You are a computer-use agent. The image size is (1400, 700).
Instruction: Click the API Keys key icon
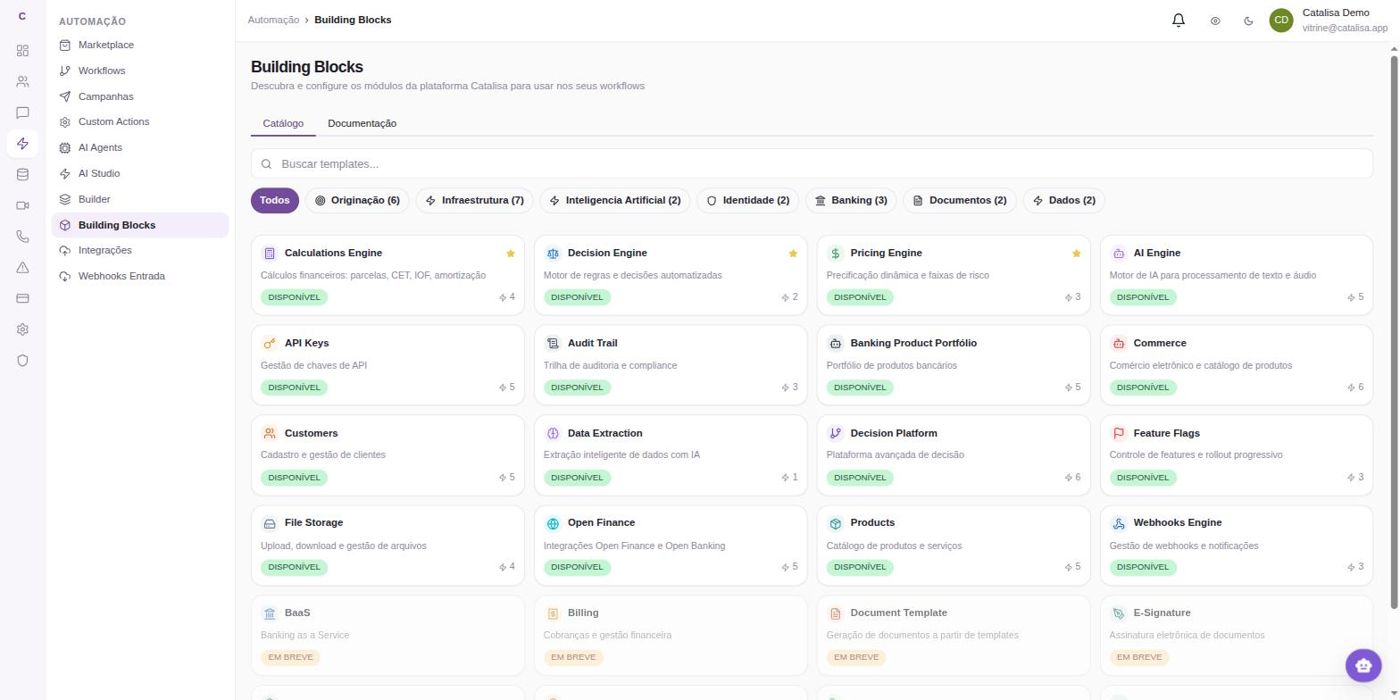pyautogui.click(x=269, y=343)
